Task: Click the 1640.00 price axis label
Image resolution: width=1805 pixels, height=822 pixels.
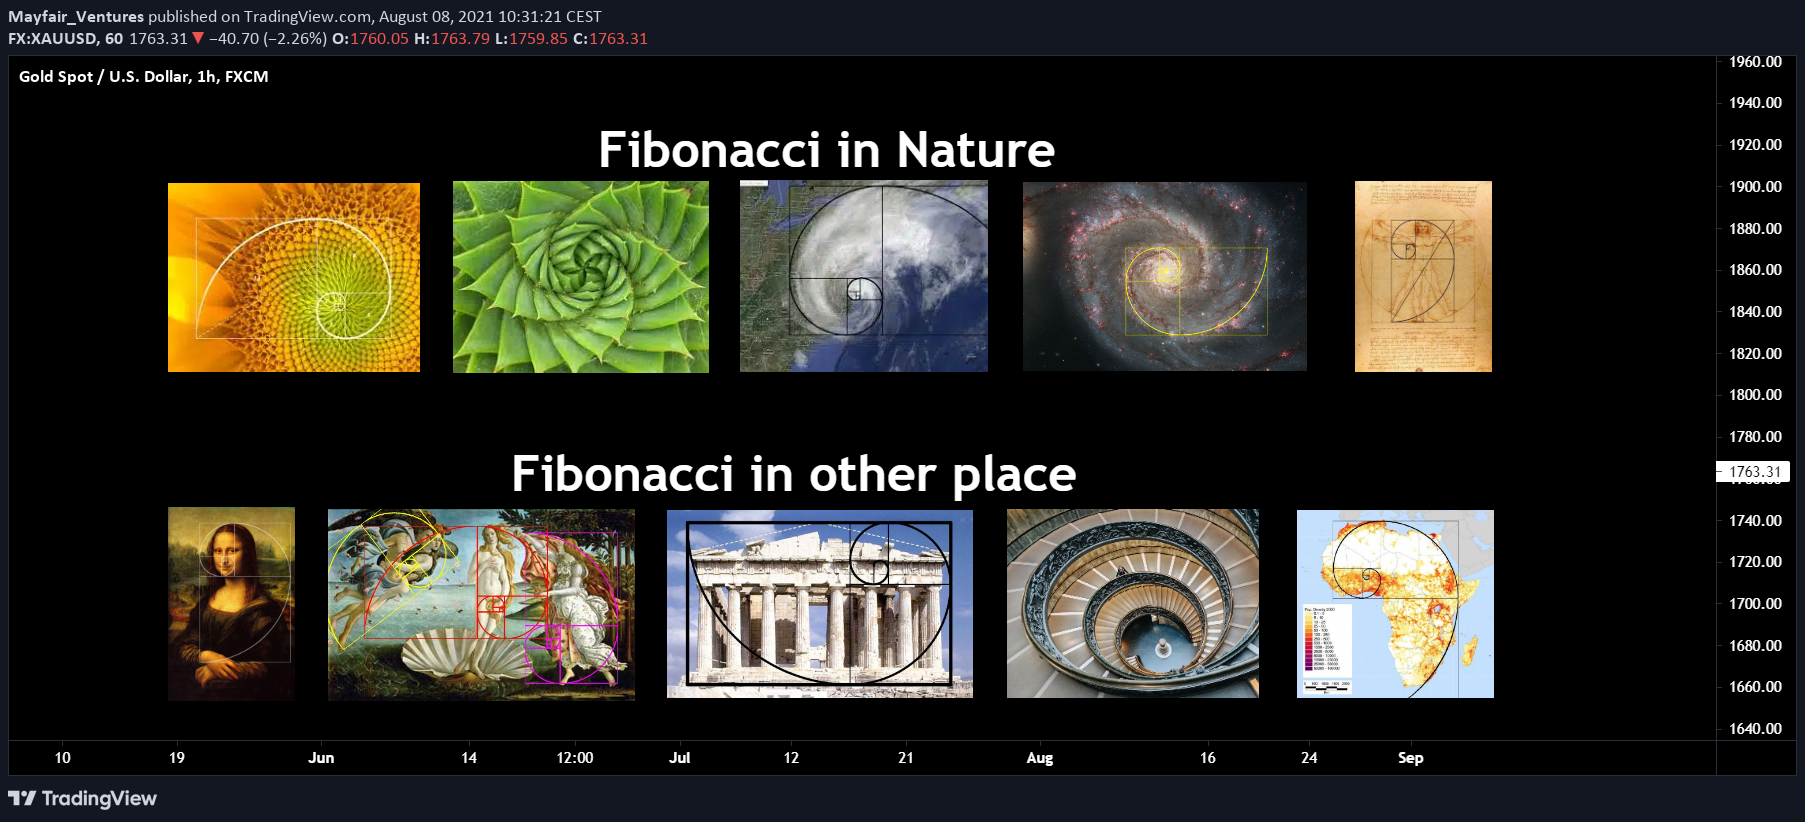Action: [1755, 729]
